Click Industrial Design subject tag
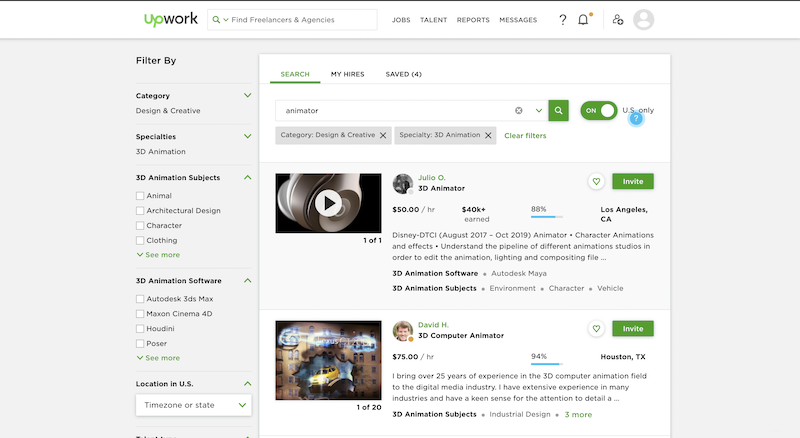The image size is (800, 438). point(520,415)
